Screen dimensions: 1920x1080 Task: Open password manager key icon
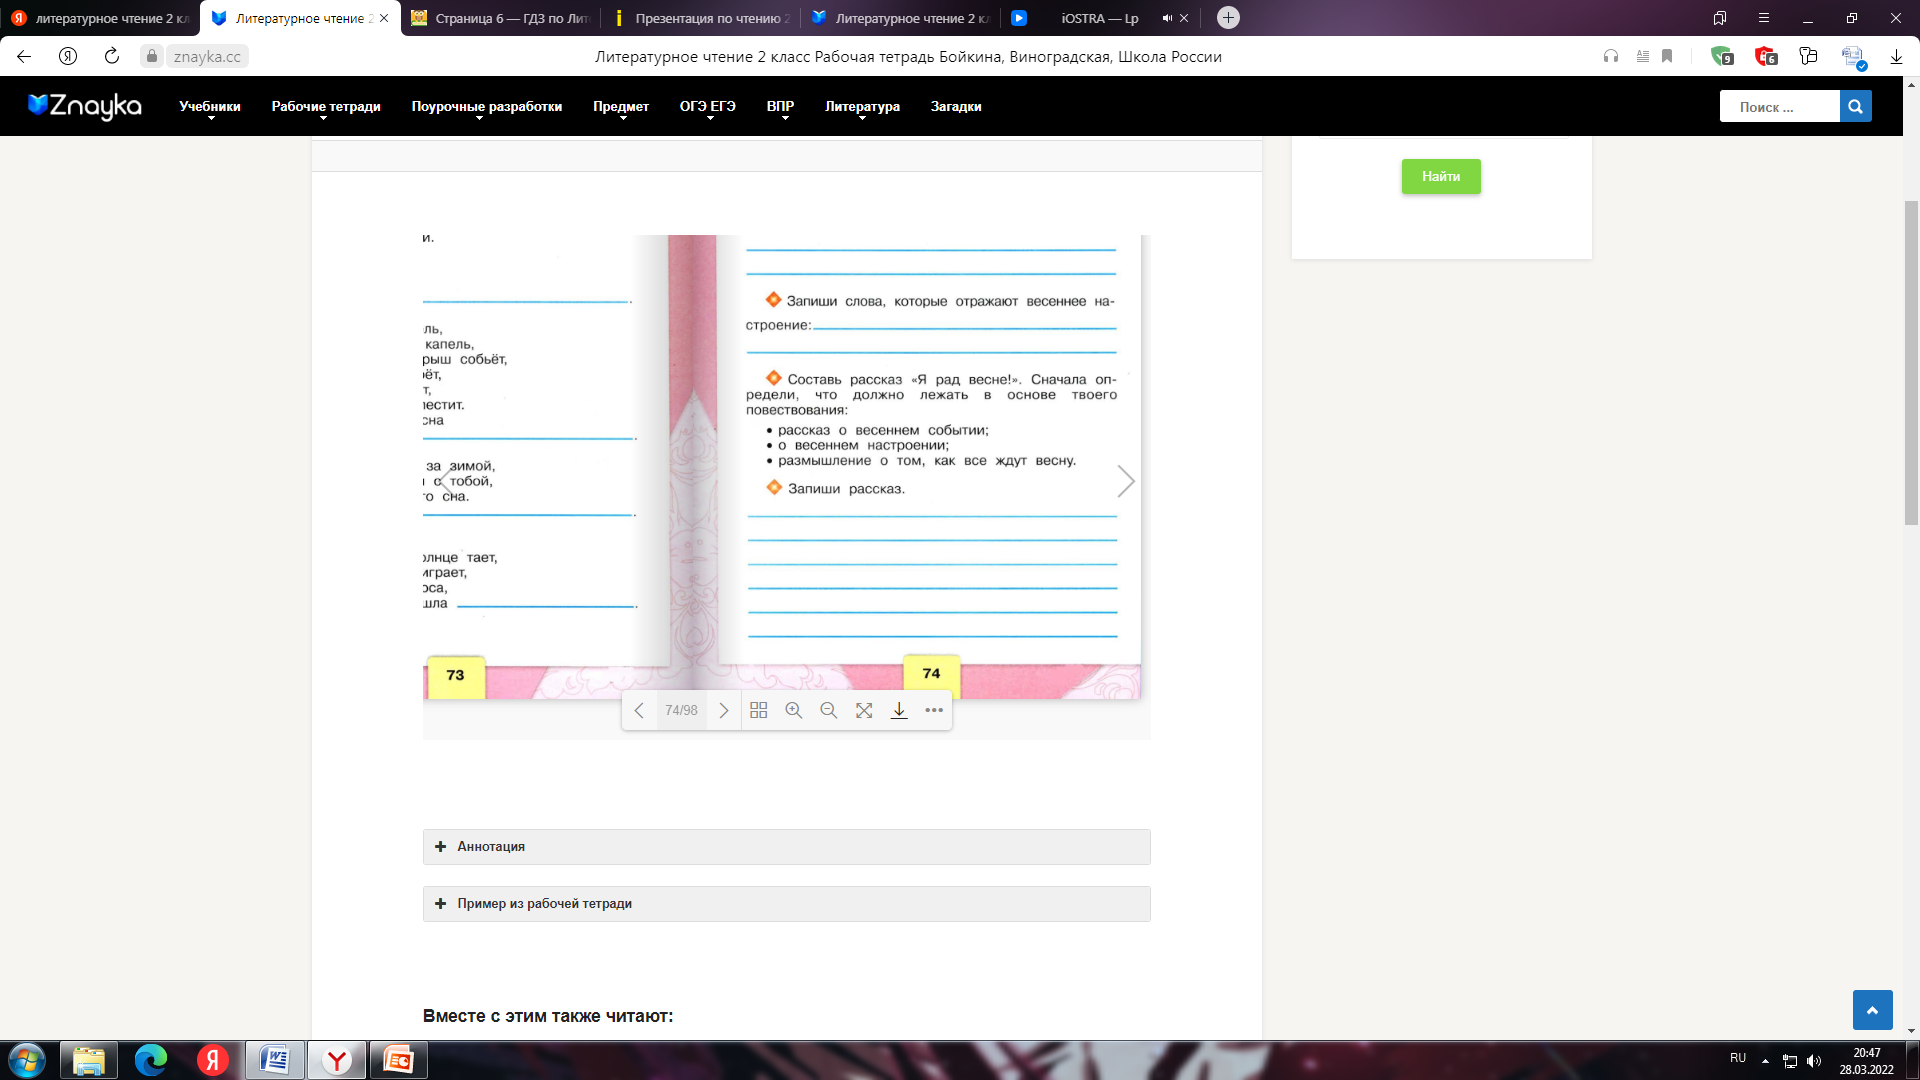point(1808,56)
